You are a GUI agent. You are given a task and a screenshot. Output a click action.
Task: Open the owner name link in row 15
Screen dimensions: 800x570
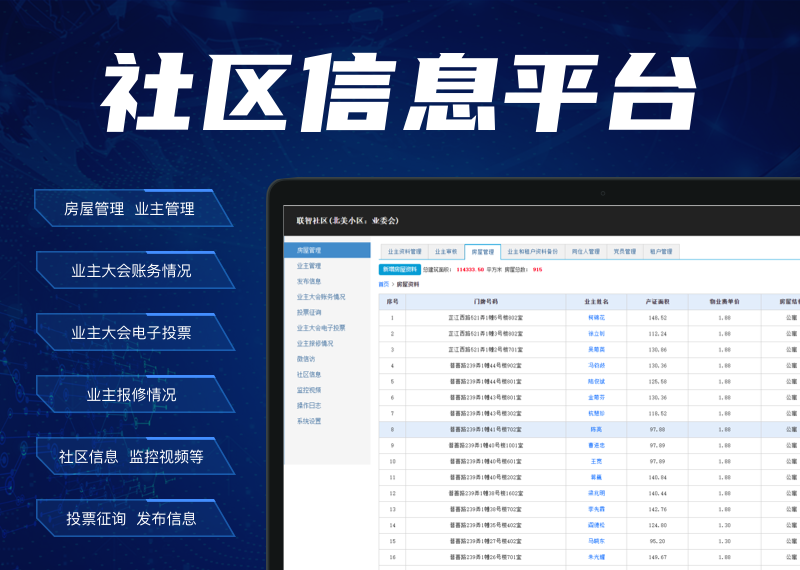tap(596, 541)
